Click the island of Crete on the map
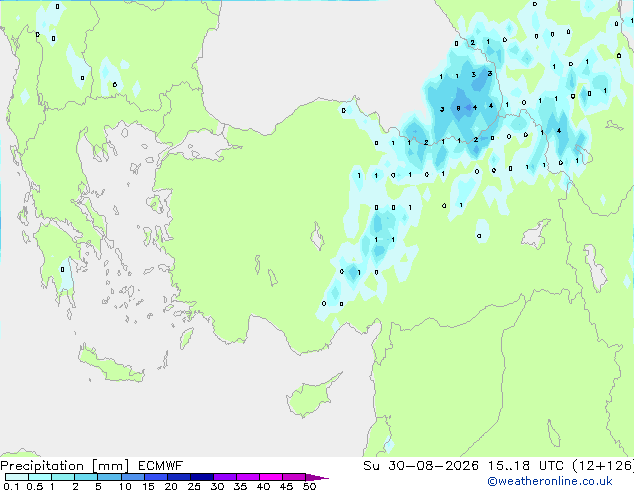The height and width of the screenshot is (490, 634). click(x=111, y=364)
